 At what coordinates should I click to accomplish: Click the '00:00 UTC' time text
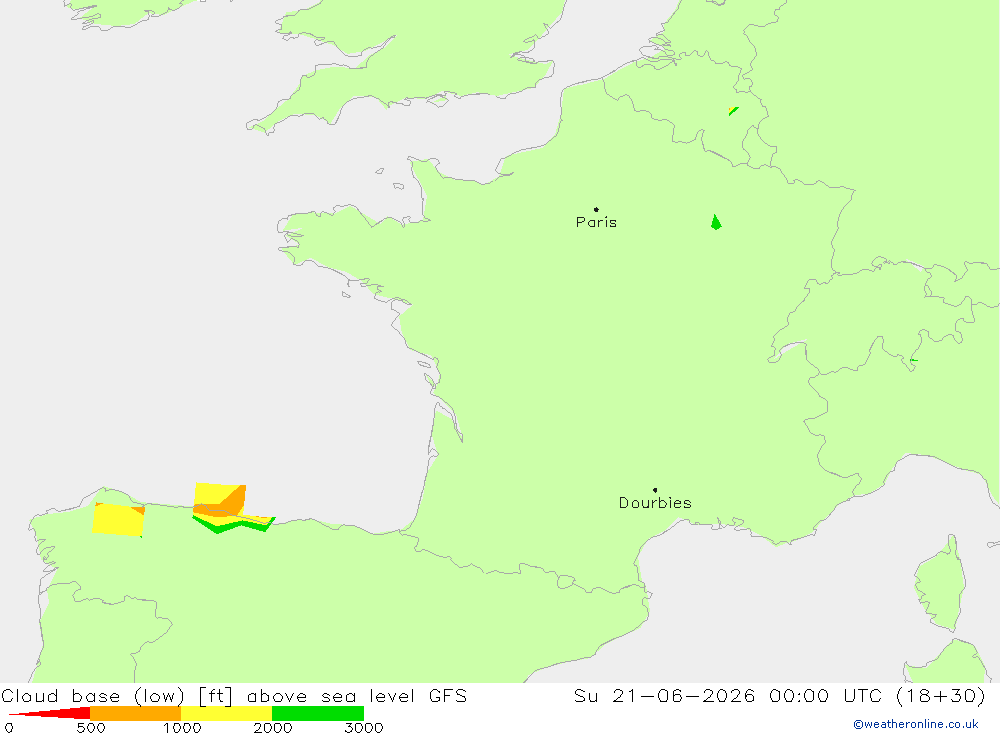click(x=826, y=695)
